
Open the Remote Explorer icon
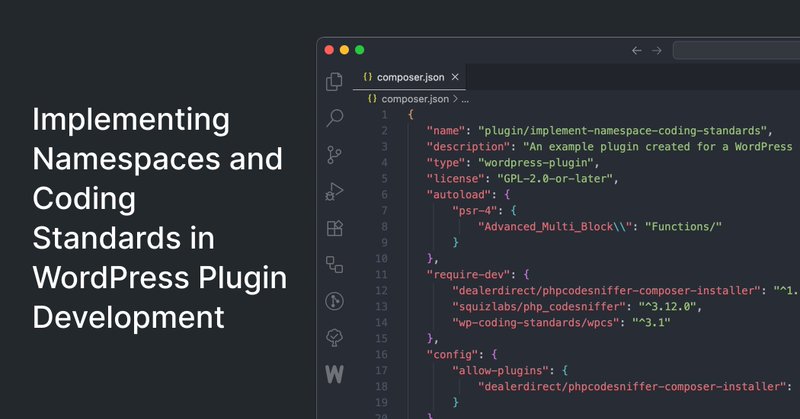pyautogui.click(x=334, y=264)
